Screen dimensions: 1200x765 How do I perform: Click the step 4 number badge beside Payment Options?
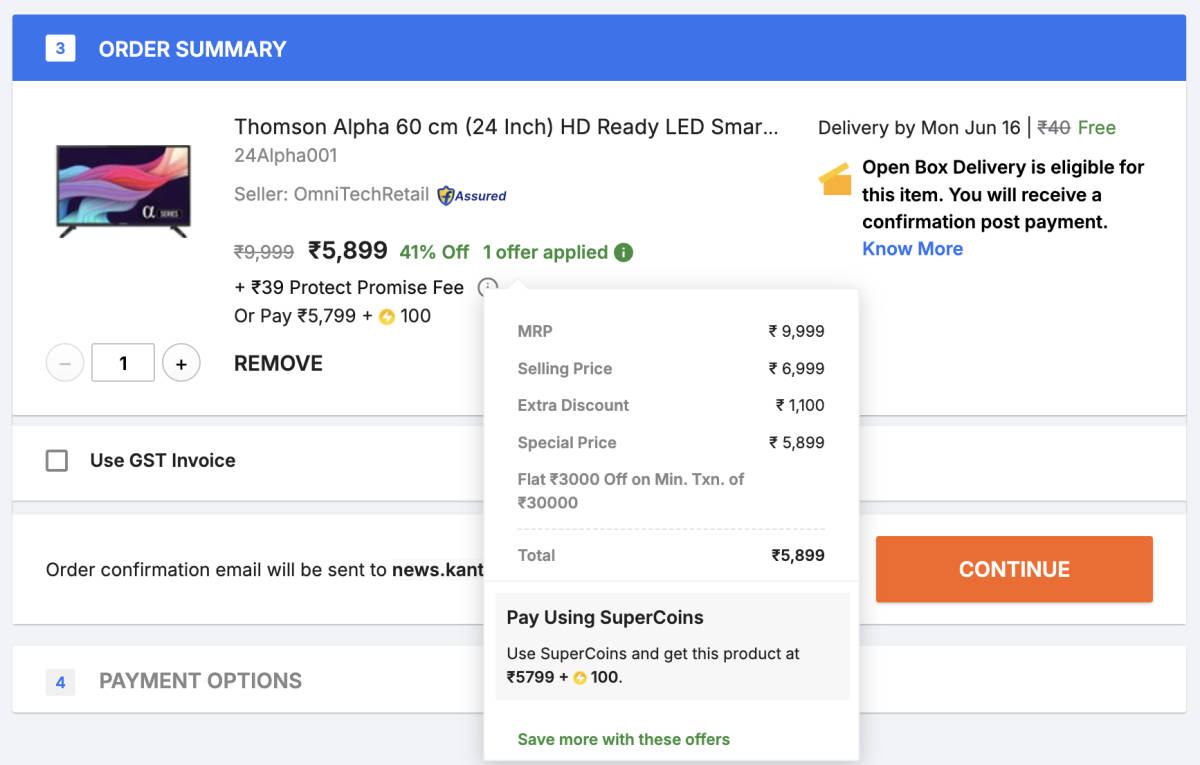pos(60,681)
